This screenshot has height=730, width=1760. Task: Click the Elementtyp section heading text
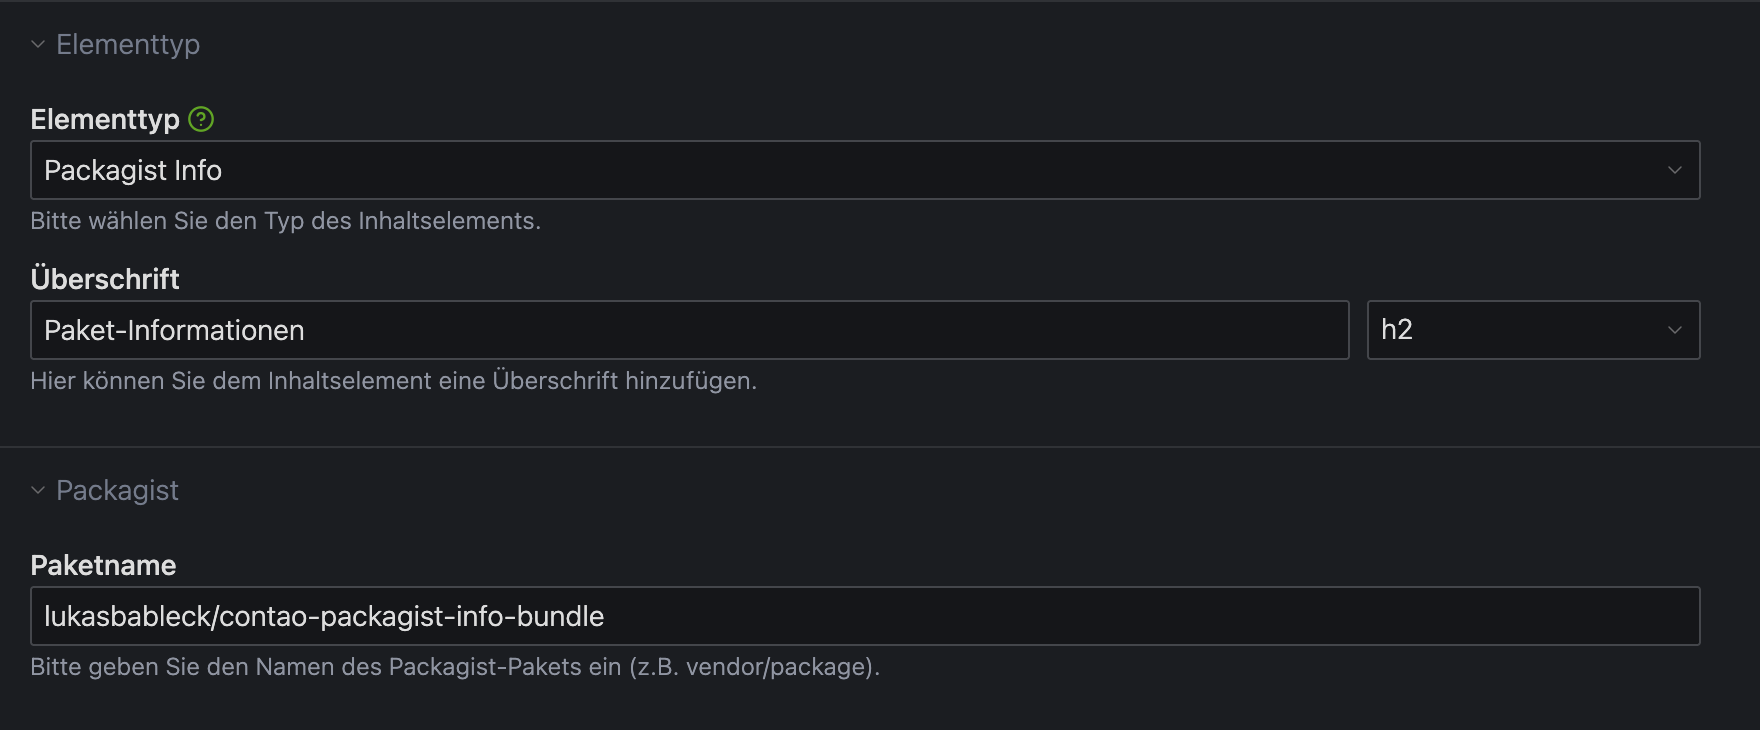(x=128, y=44)
